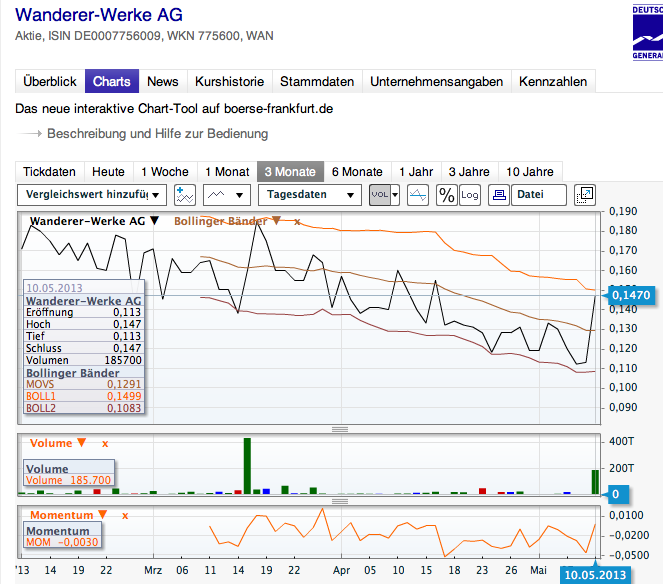Click the chart comparison overlay icon
The width and height of the screenshot is (663, 584).
coord(418,195)
